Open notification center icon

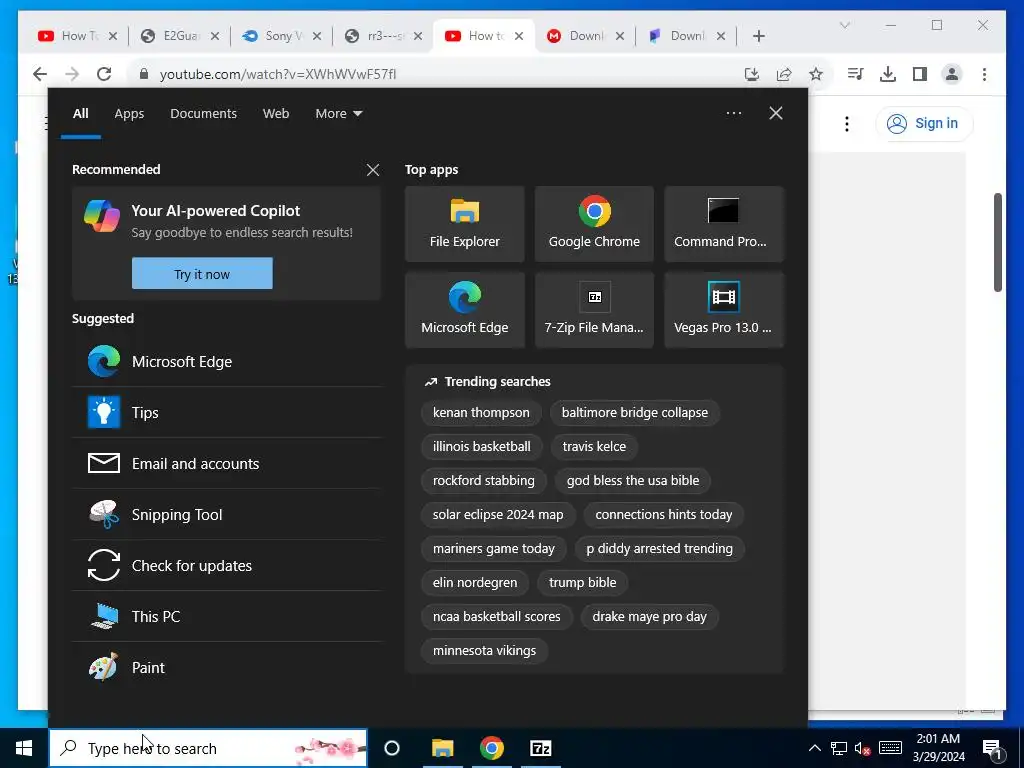(x=992, y=748)
